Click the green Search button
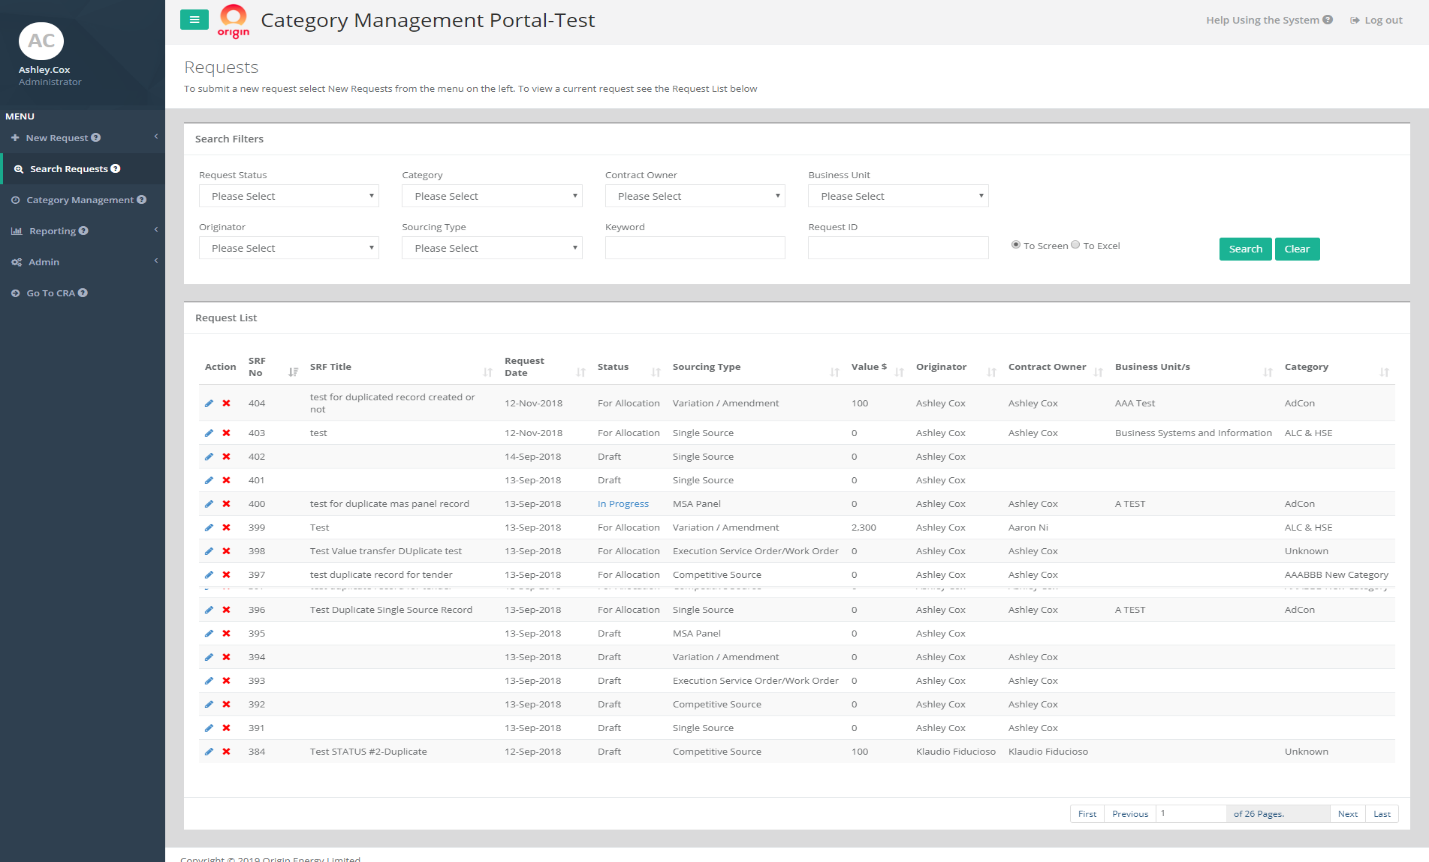The height and width of the screenshot is (862, 1429). click(1245, 249)
